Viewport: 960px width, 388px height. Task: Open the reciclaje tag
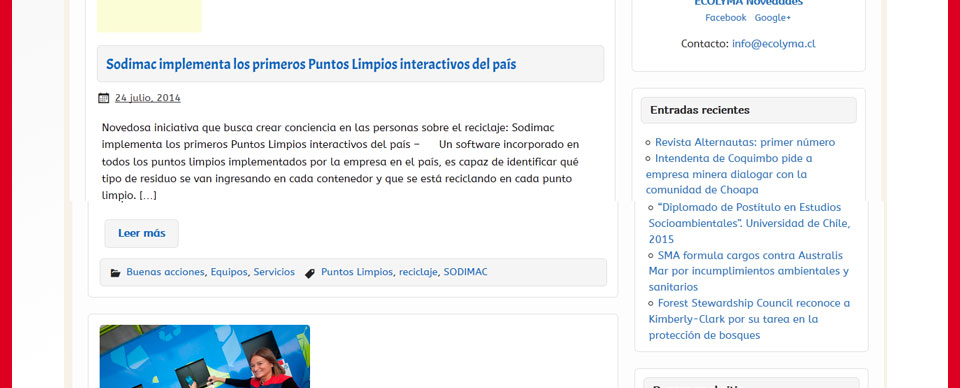pos(418,272)
